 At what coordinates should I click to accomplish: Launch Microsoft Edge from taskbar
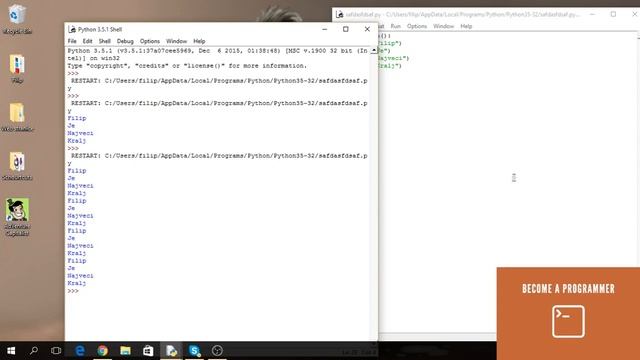80,351
